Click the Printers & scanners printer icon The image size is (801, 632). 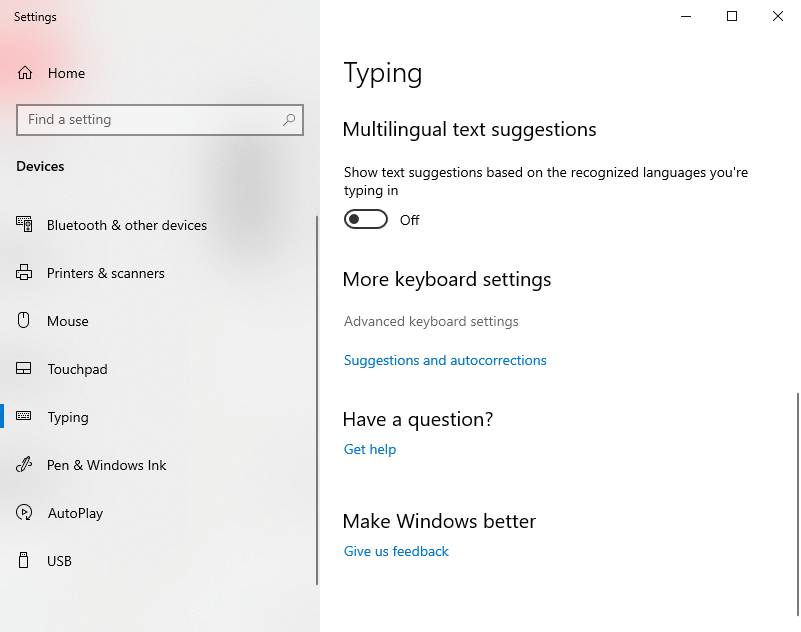coord(24,273)
